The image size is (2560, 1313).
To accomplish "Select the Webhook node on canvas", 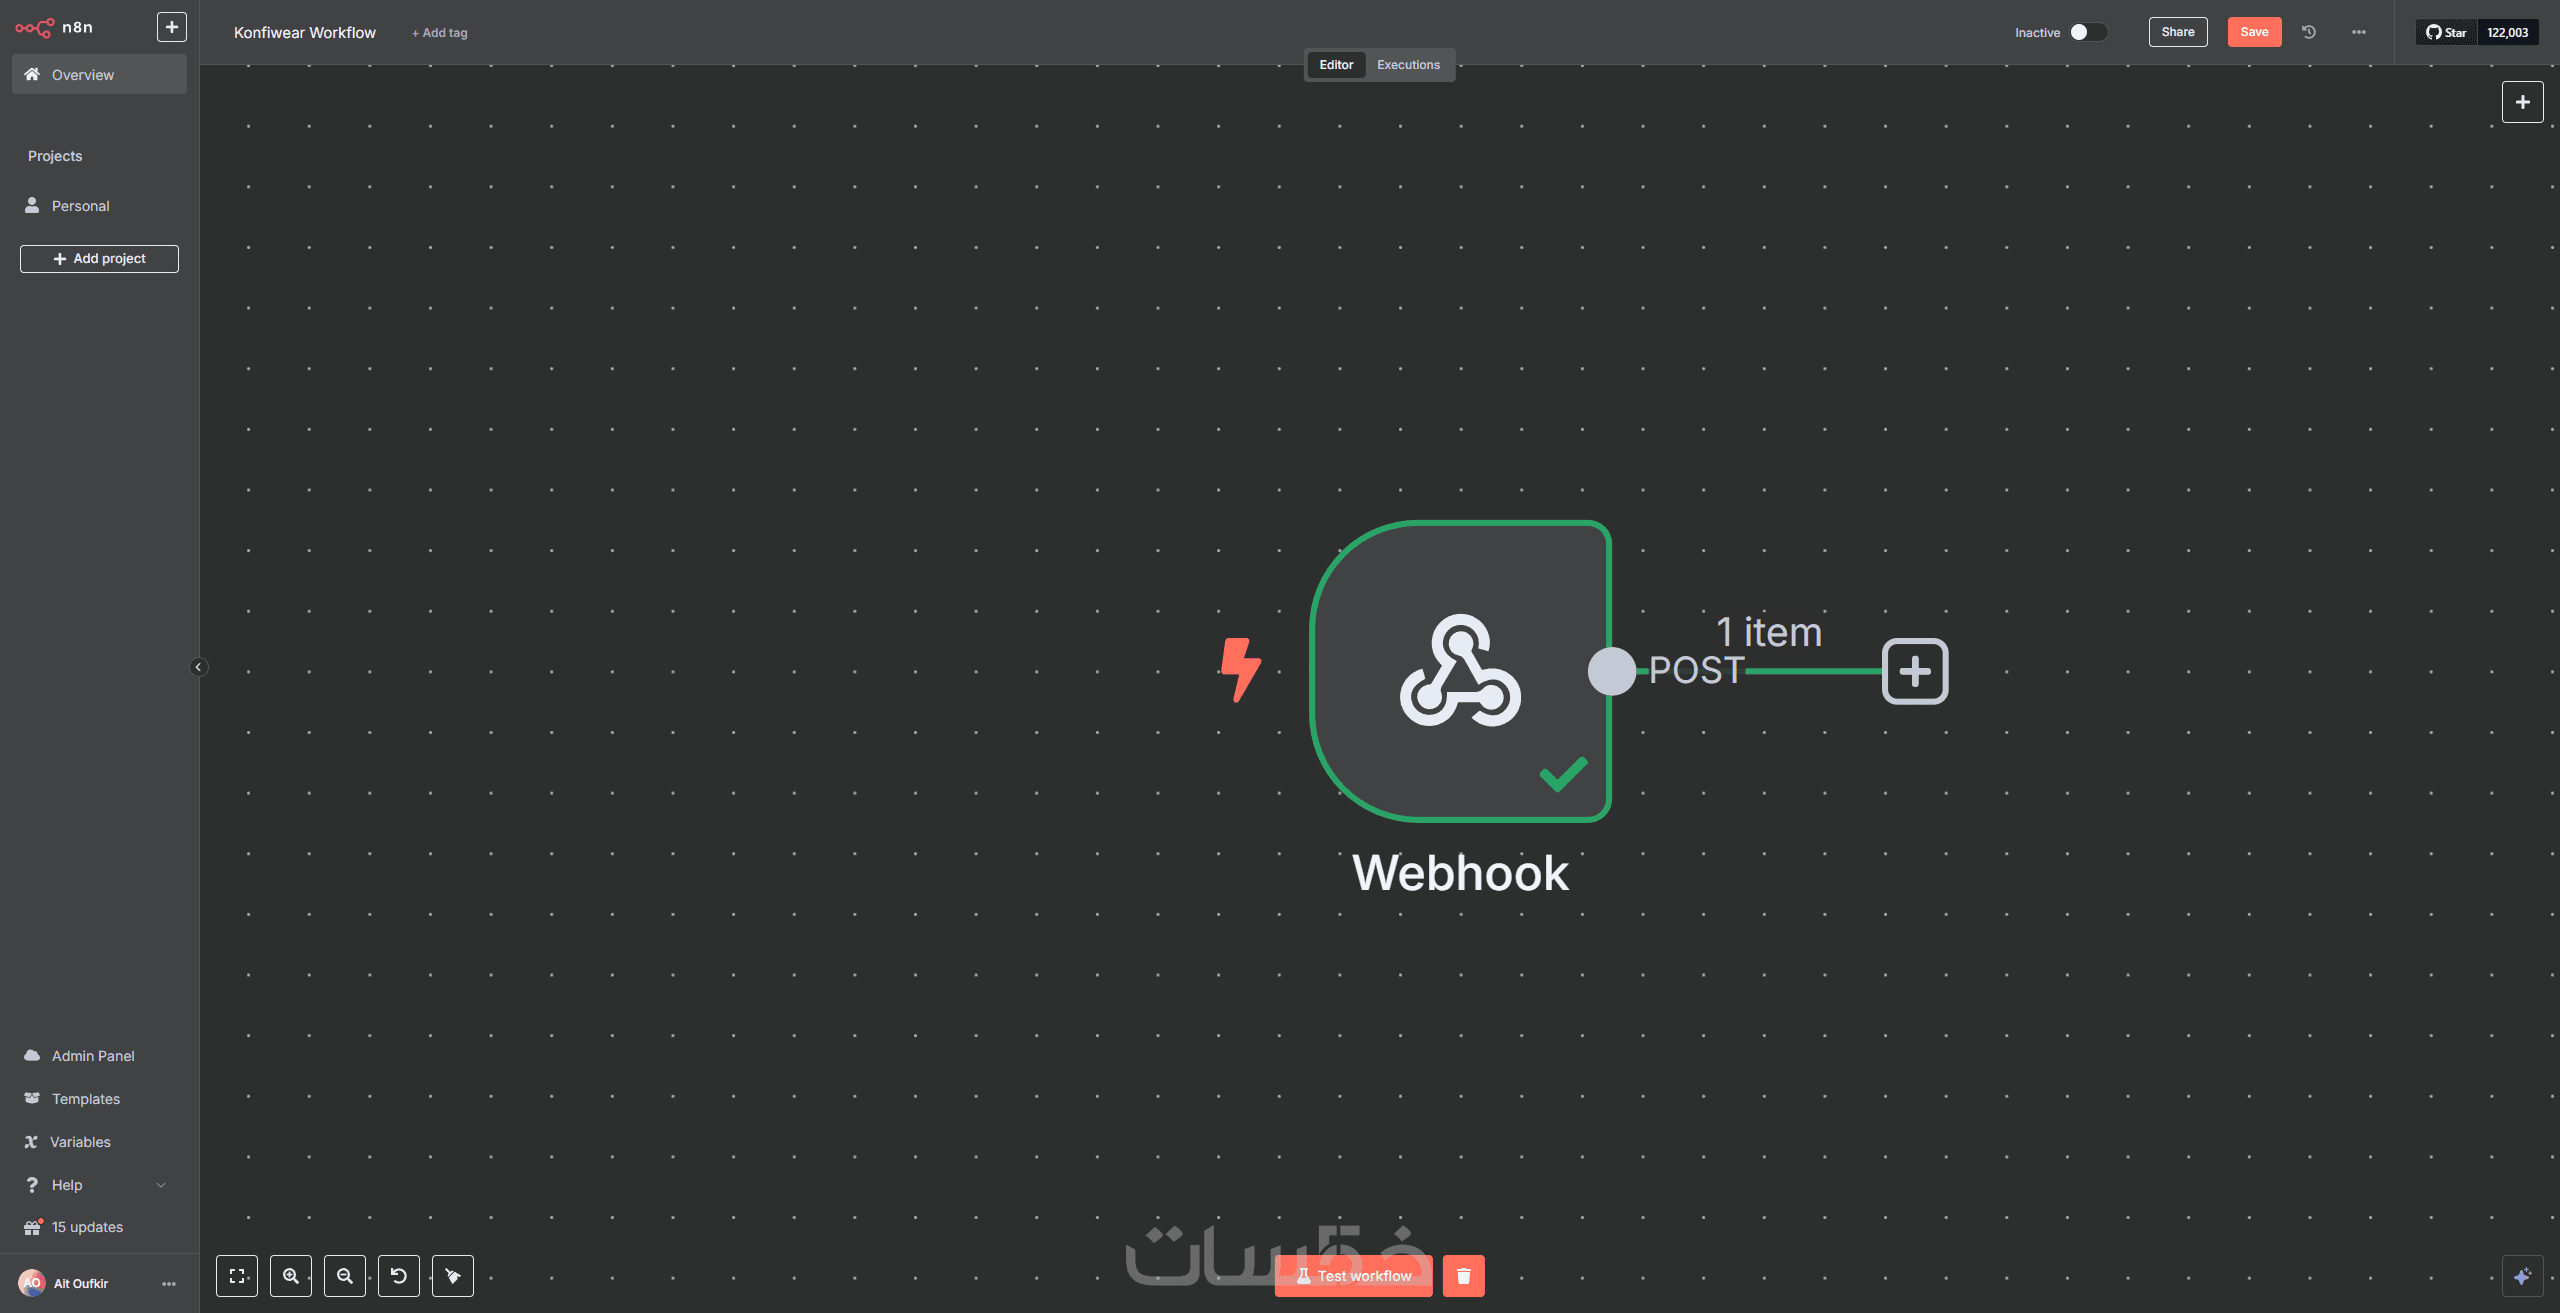I will pyautogui.click(x=1460, y=671).
